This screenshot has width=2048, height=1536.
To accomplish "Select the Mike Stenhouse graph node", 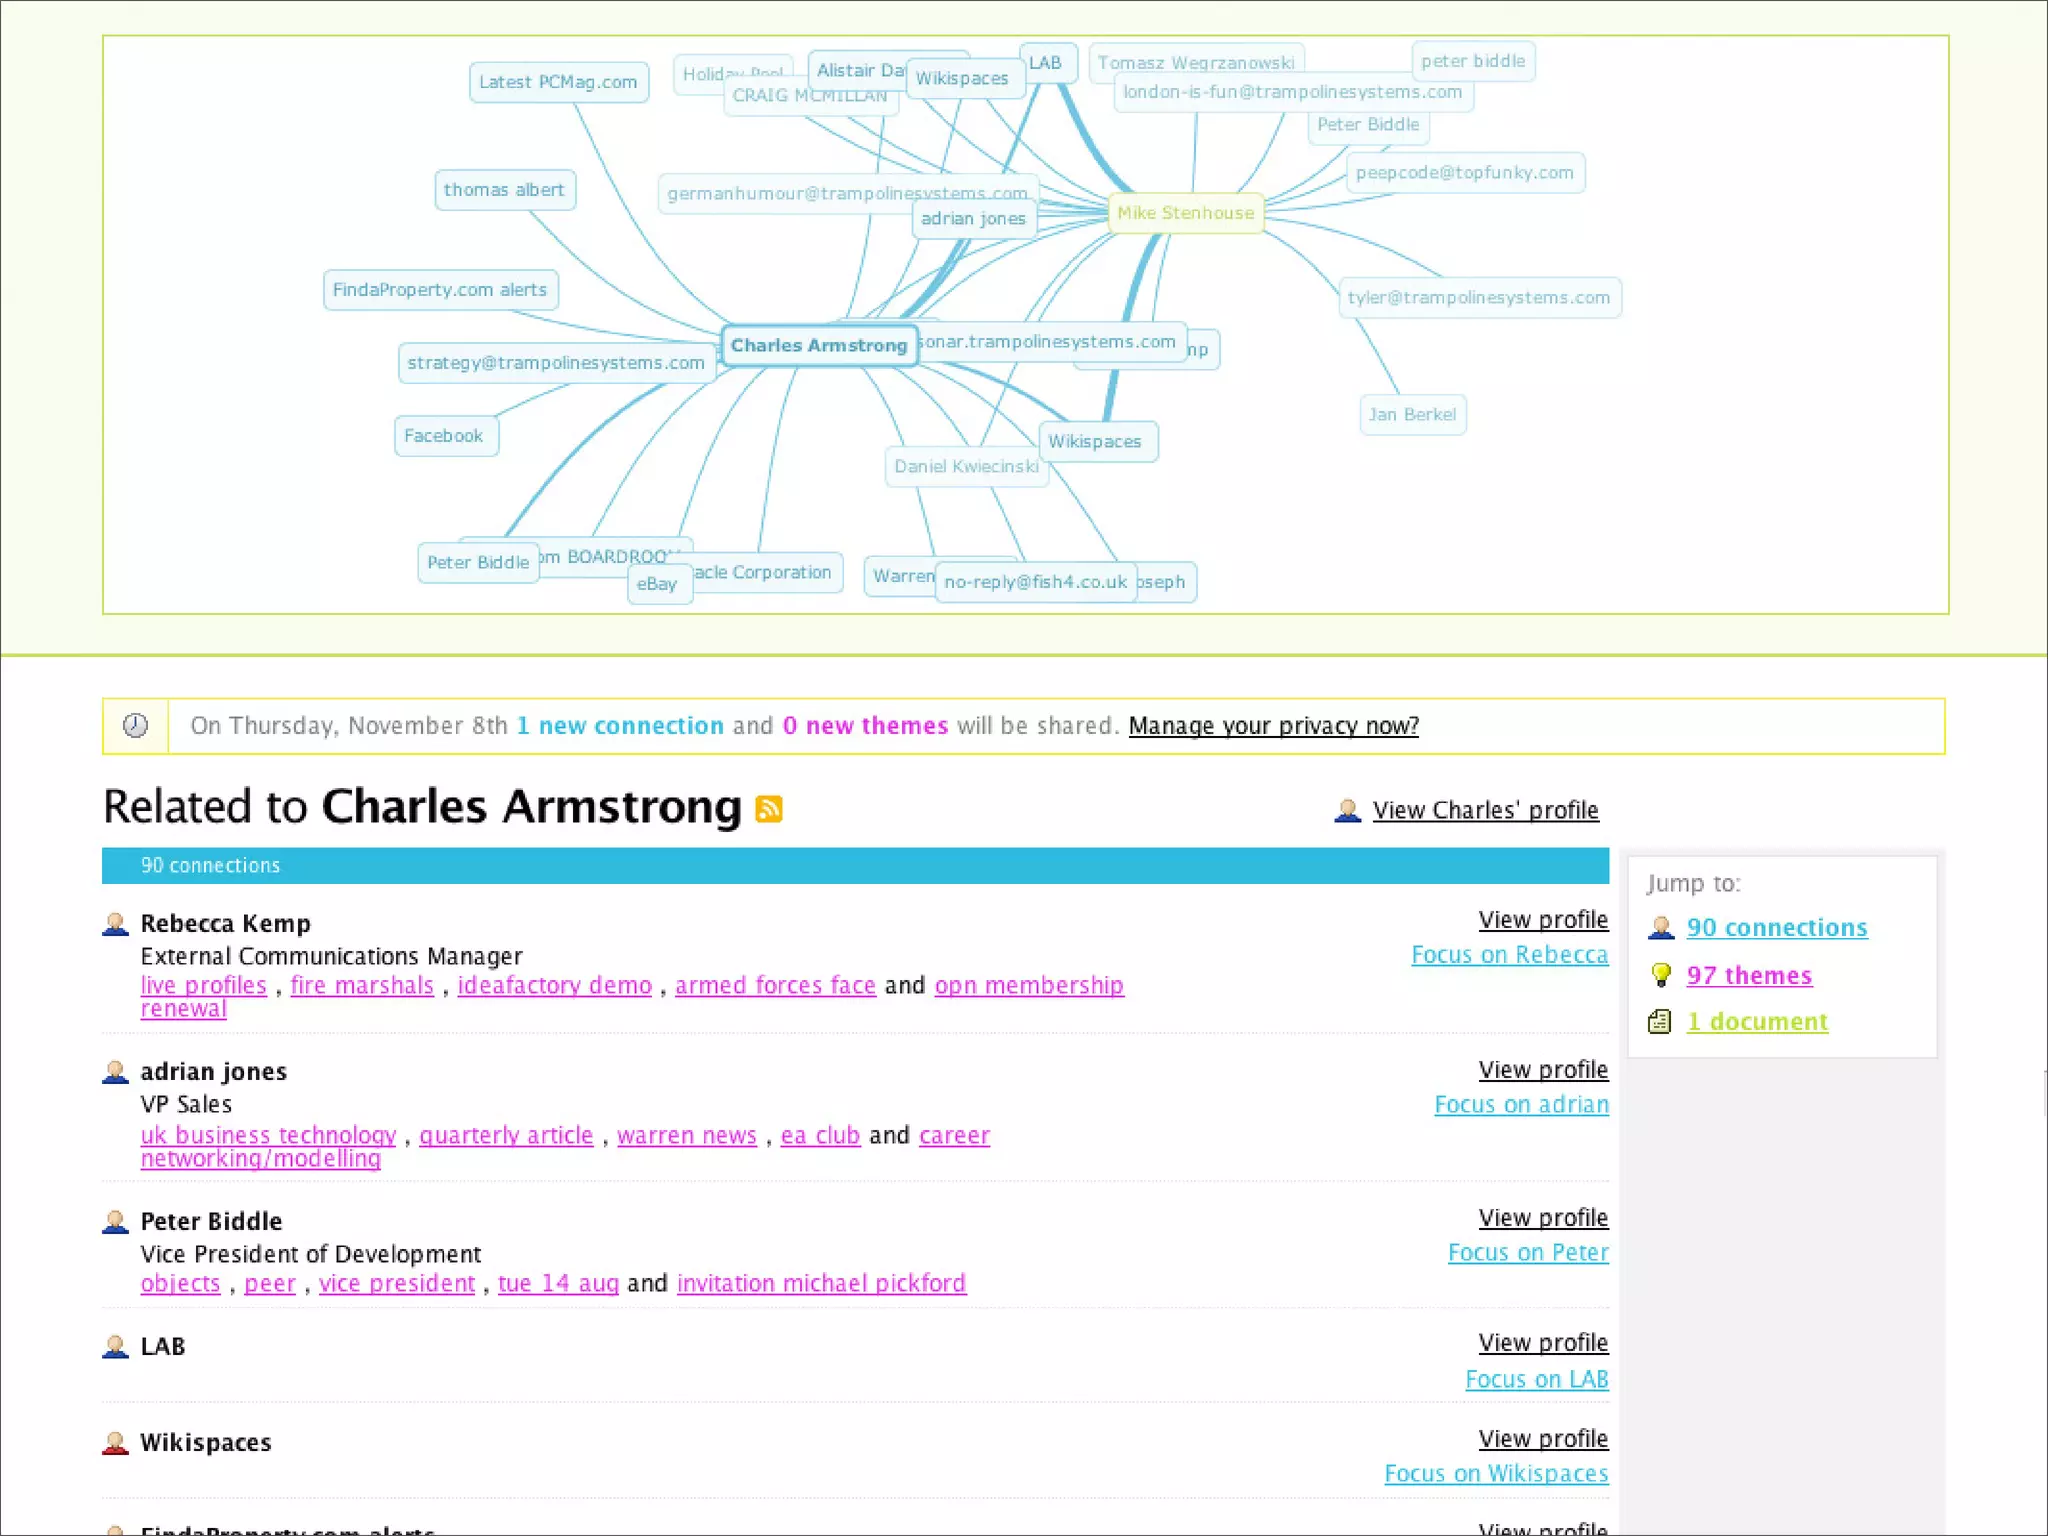I will pos(1185,213).
